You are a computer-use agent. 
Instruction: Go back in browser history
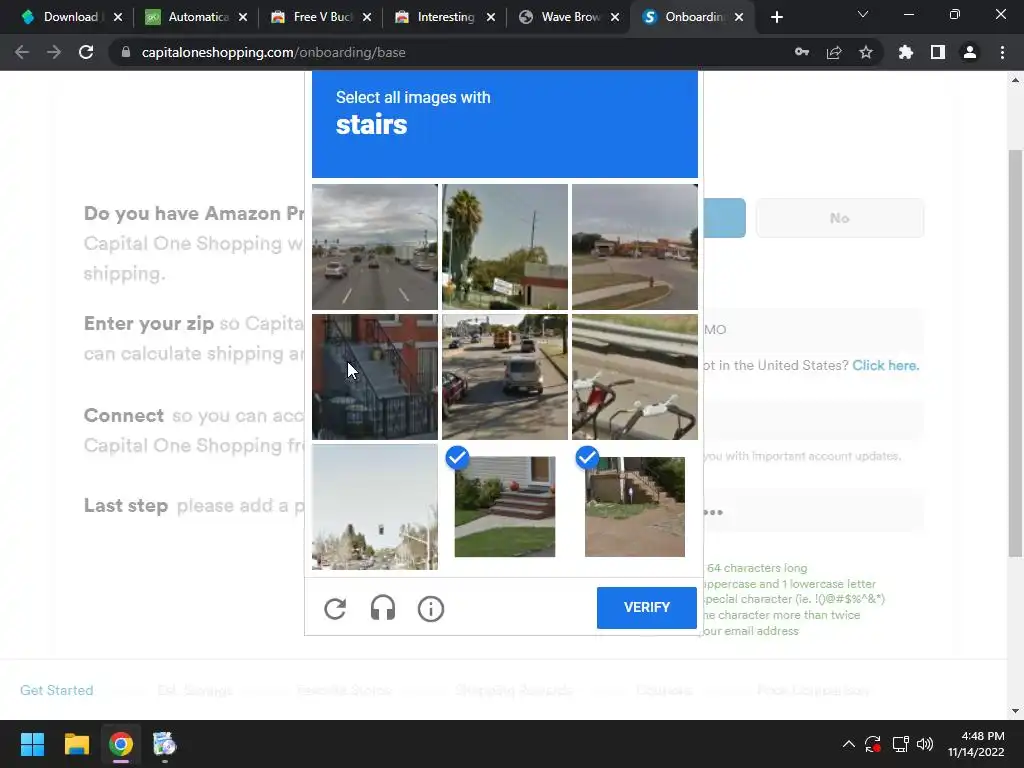click(x=22, y=52)
